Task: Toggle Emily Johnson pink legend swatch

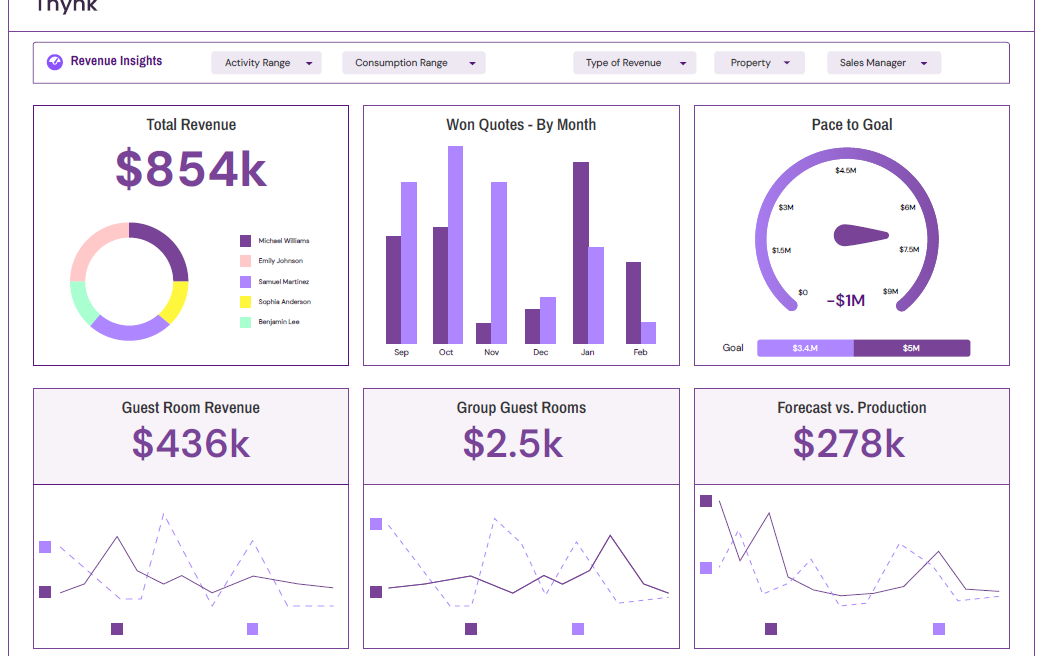Action: 246,261
